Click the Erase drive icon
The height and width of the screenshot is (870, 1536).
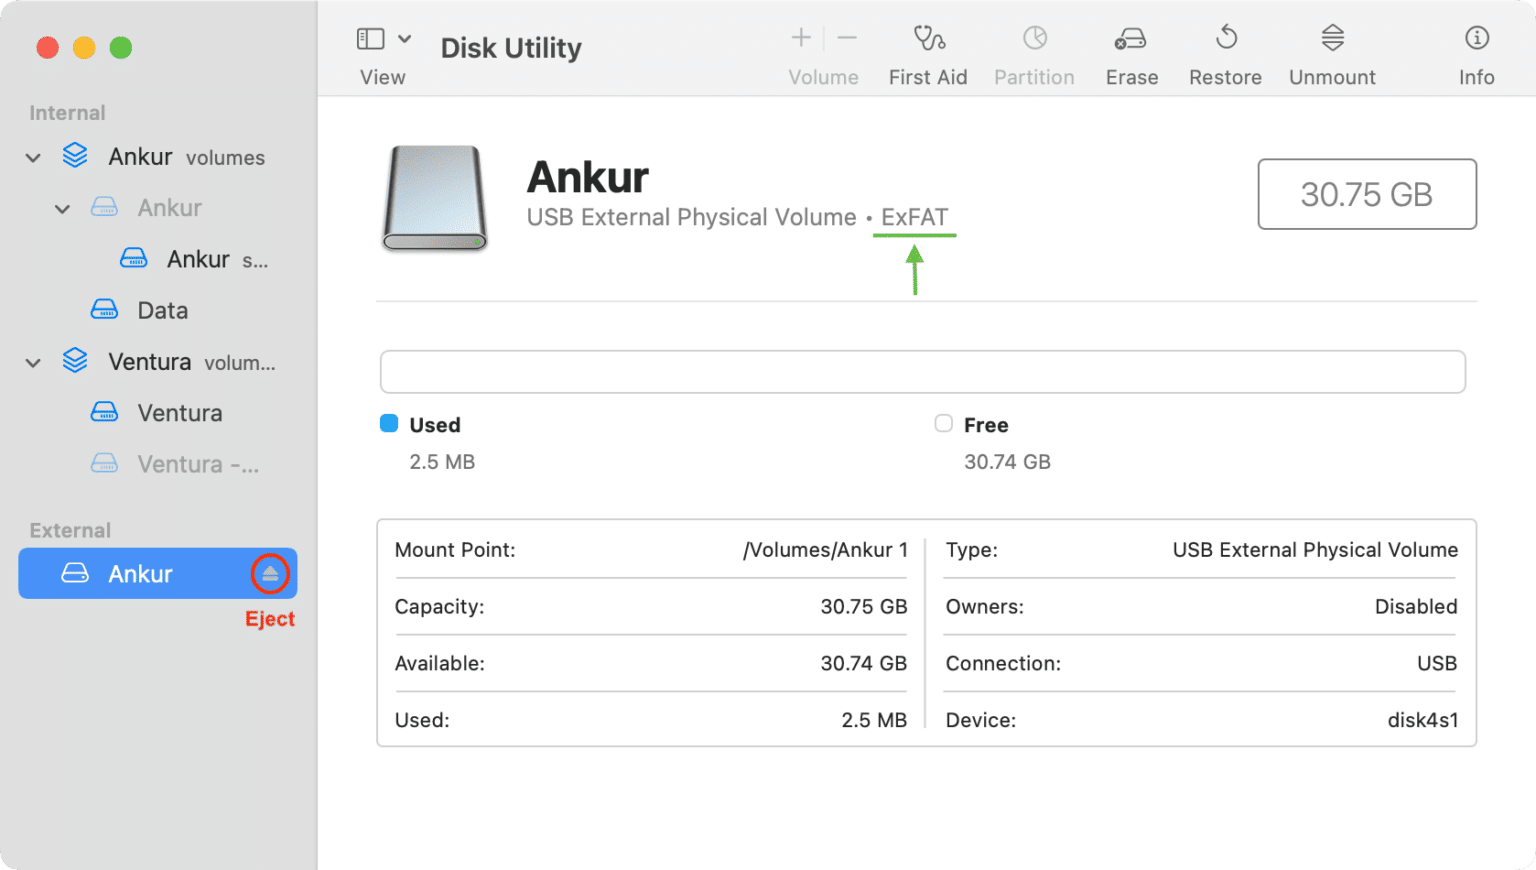coord(1131,39)
